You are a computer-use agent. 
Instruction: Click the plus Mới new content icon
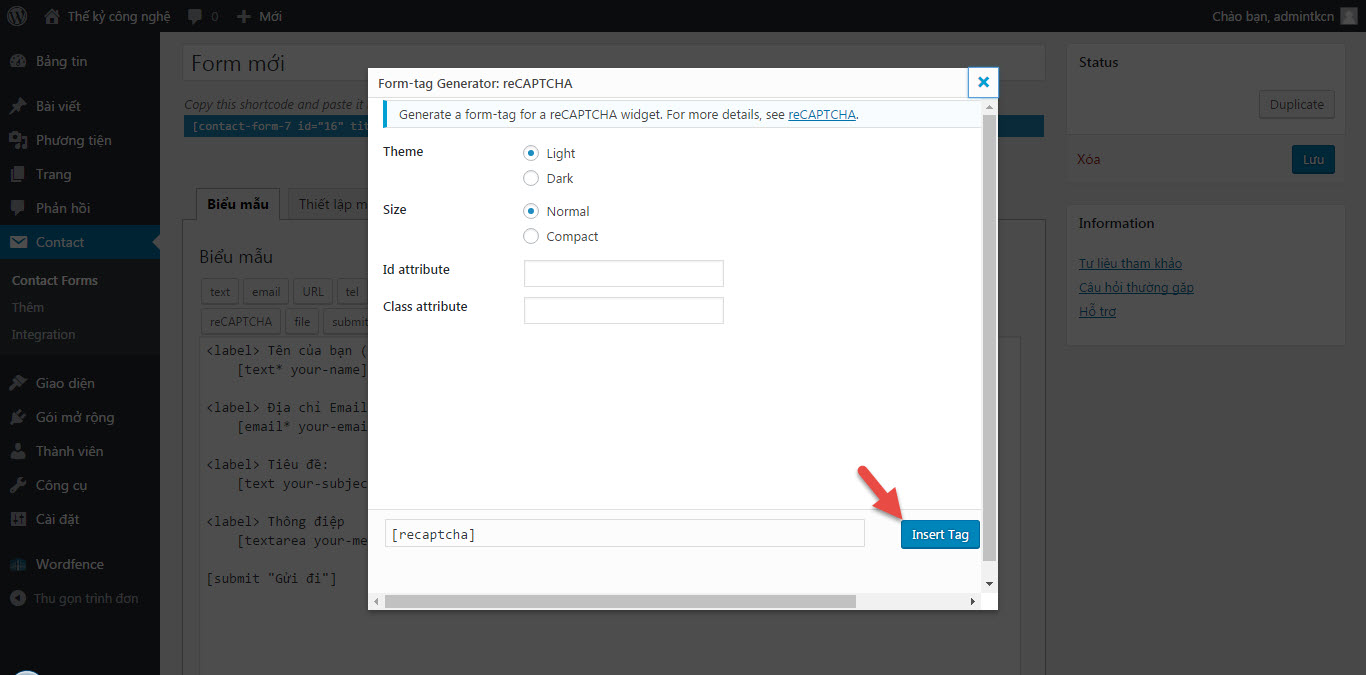[x=243, y=17]
